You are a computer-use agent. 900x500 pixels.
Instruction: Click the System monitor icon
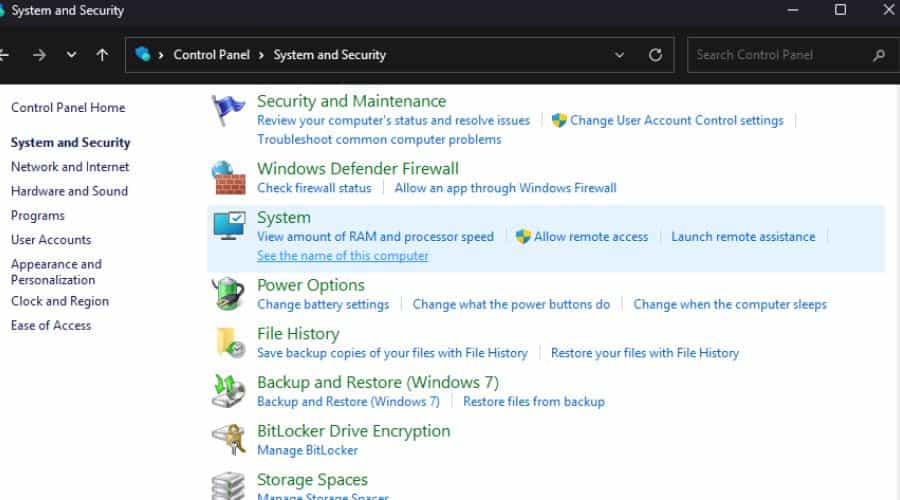[x=229, y=227]
